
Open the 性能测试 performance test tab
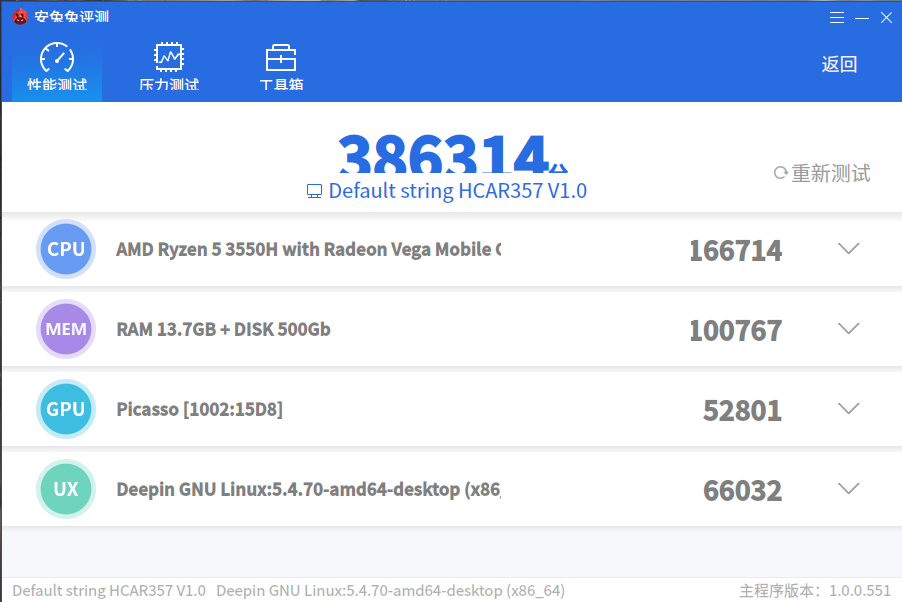point(57,66)
